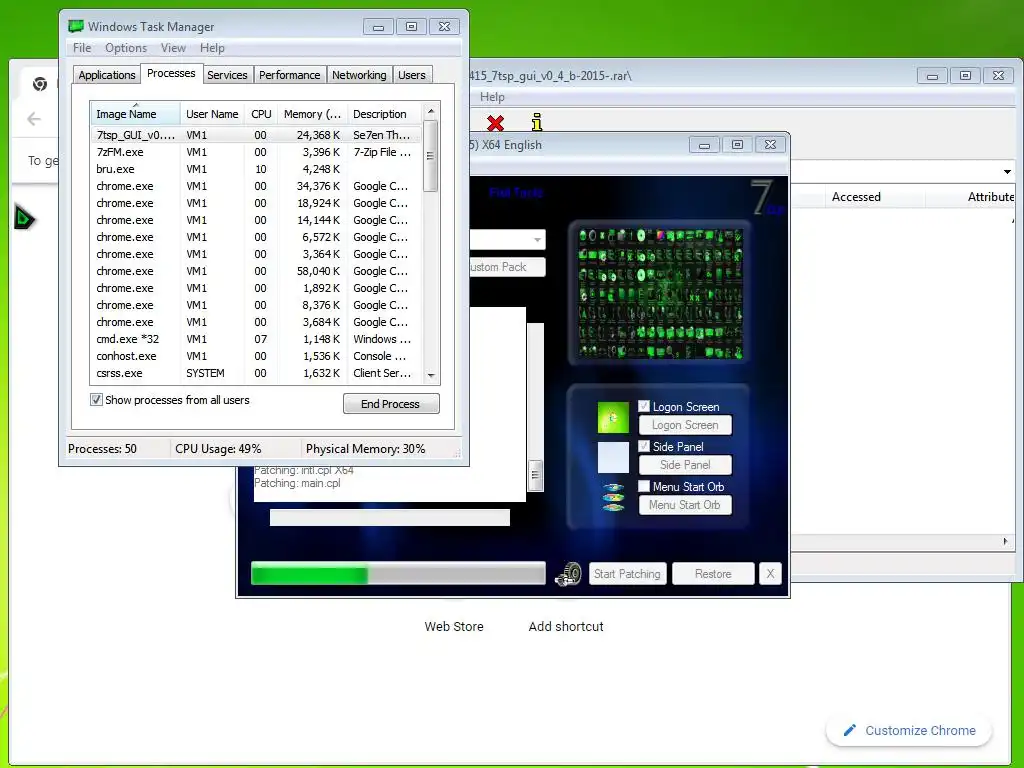The image size is (1024, 768).
Task: Click the gear icon beside Start Patching
Action: click(x=568, y=574)
